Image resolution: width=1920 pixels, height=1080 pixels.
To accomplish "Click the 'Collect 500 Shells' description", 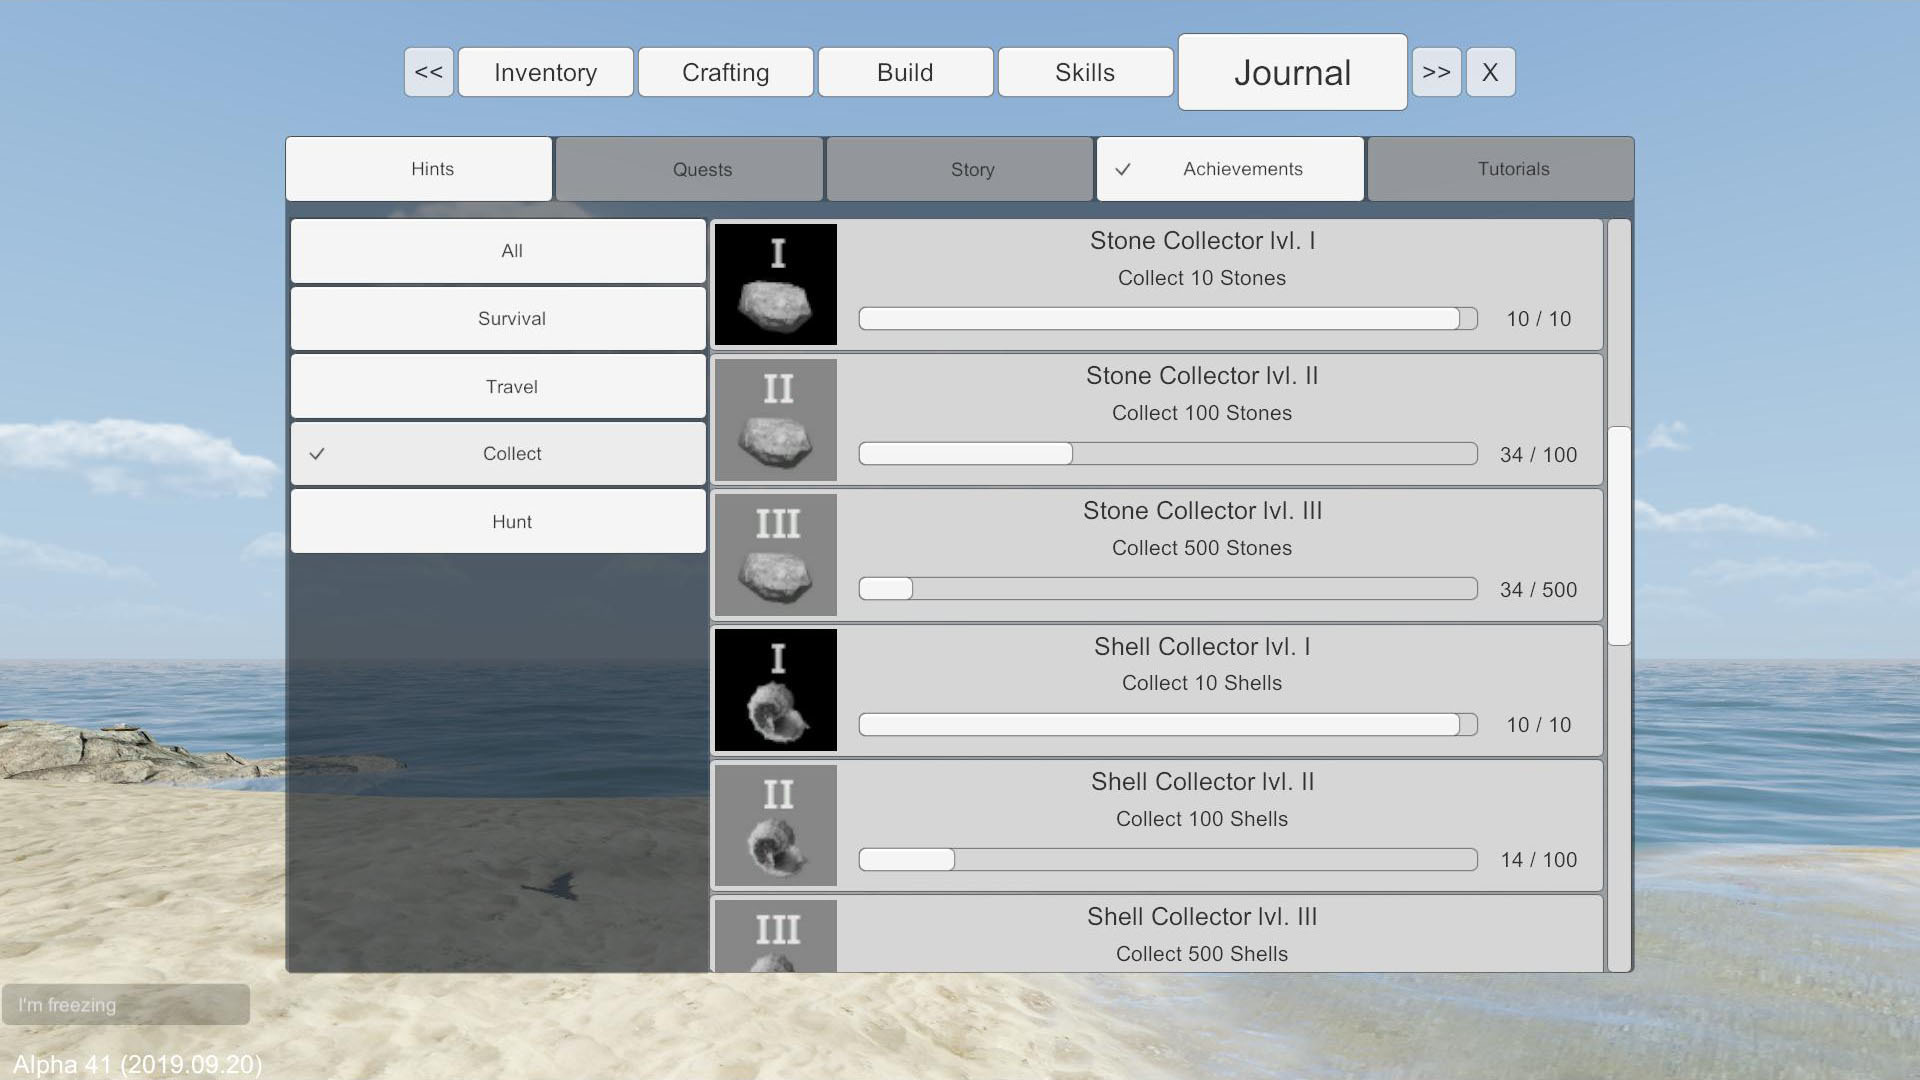I will pos(1202,954).
